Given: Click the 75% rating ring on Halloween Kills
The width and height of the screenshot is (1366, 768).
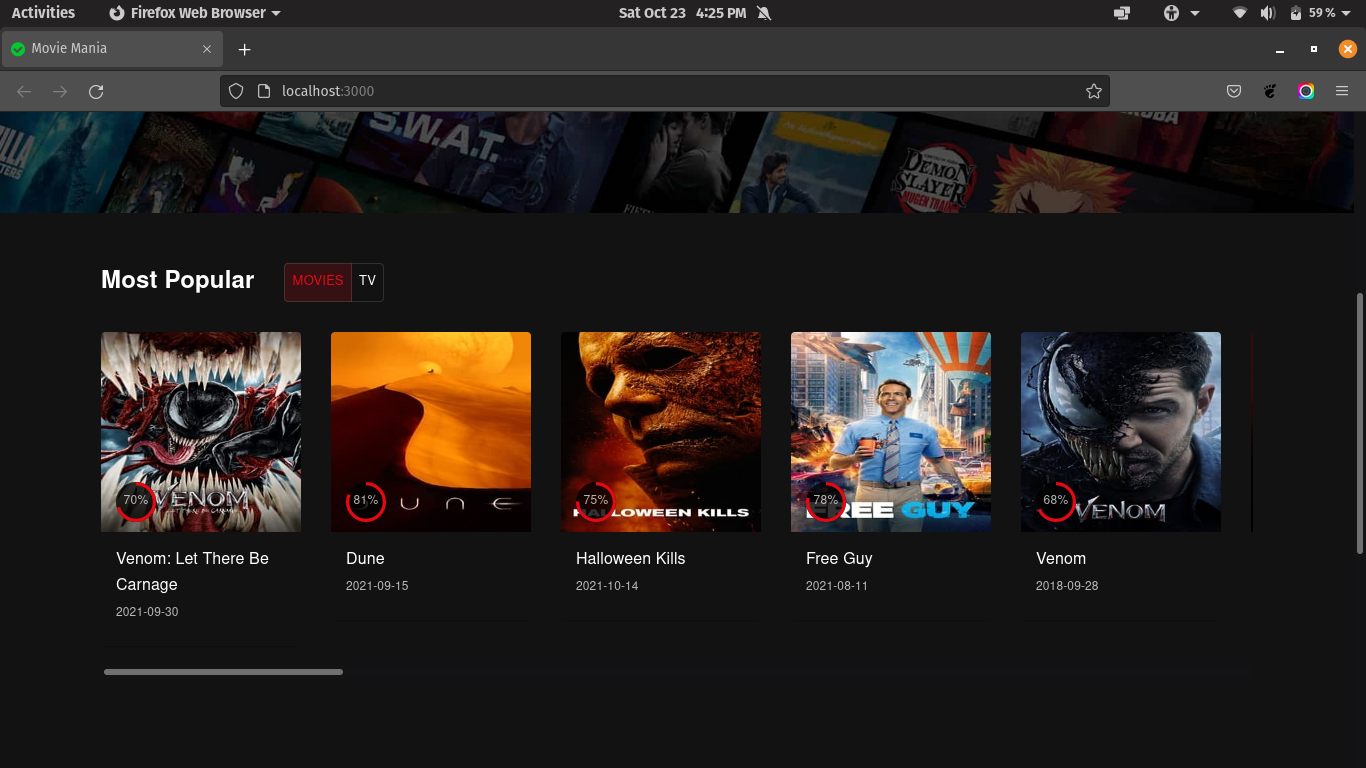Looking at the screenshot, I should click(x=596, y=501).
